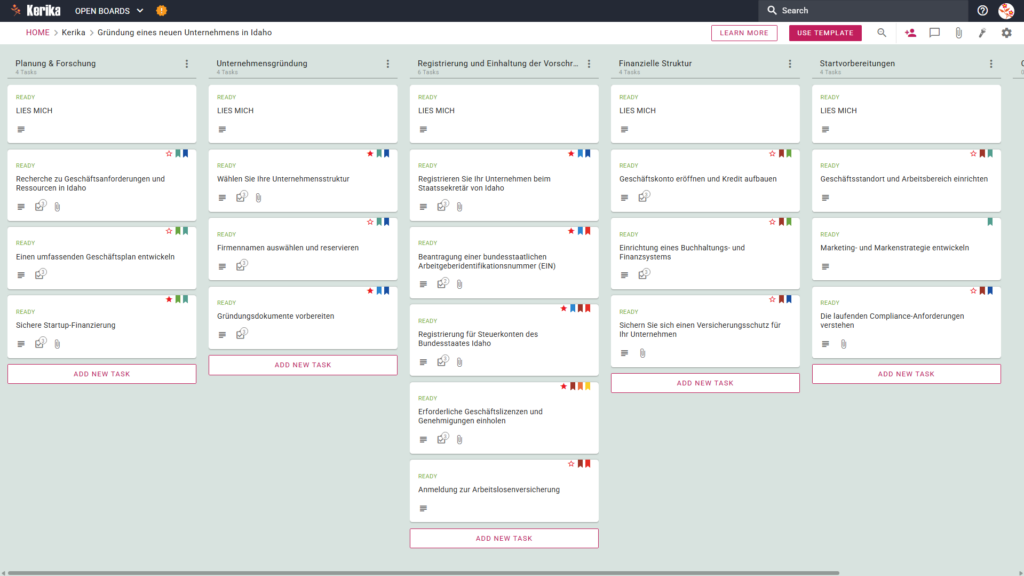Toggle star on Anmeldung zur Arbeitslosenversicherung card

571,464
